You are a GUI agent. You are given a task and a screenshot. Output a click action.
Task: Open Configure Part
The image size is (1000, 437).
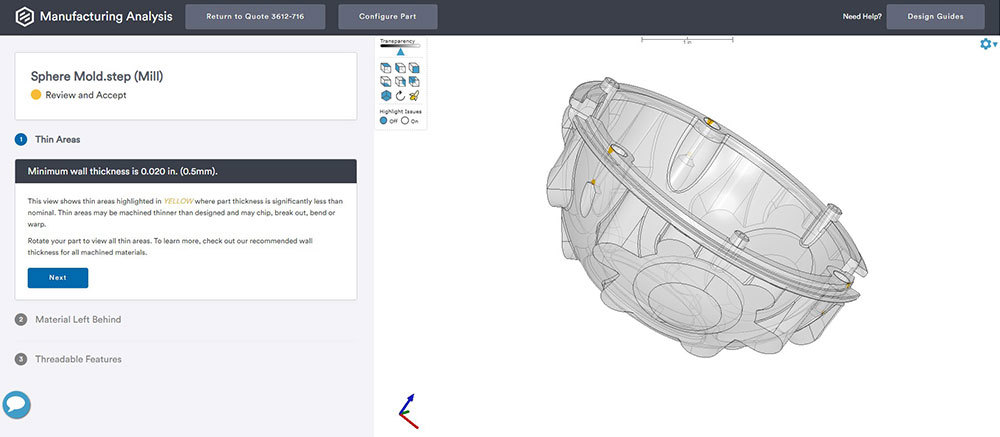coord(388,16)
